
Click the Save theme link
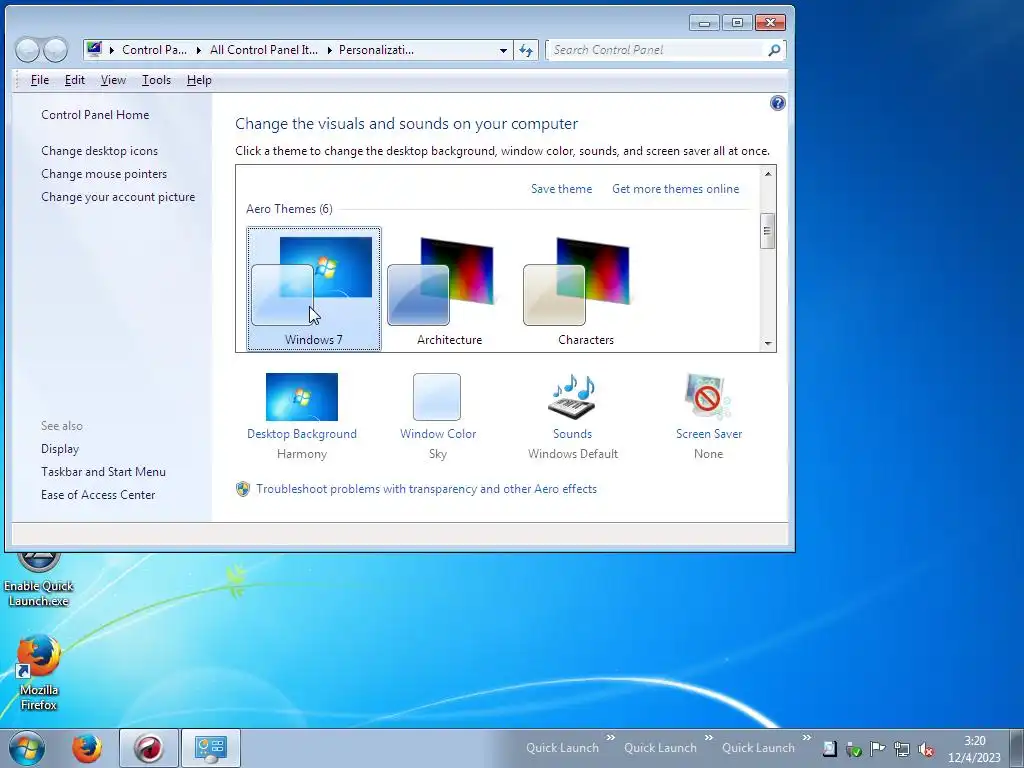tap(561, 189)
